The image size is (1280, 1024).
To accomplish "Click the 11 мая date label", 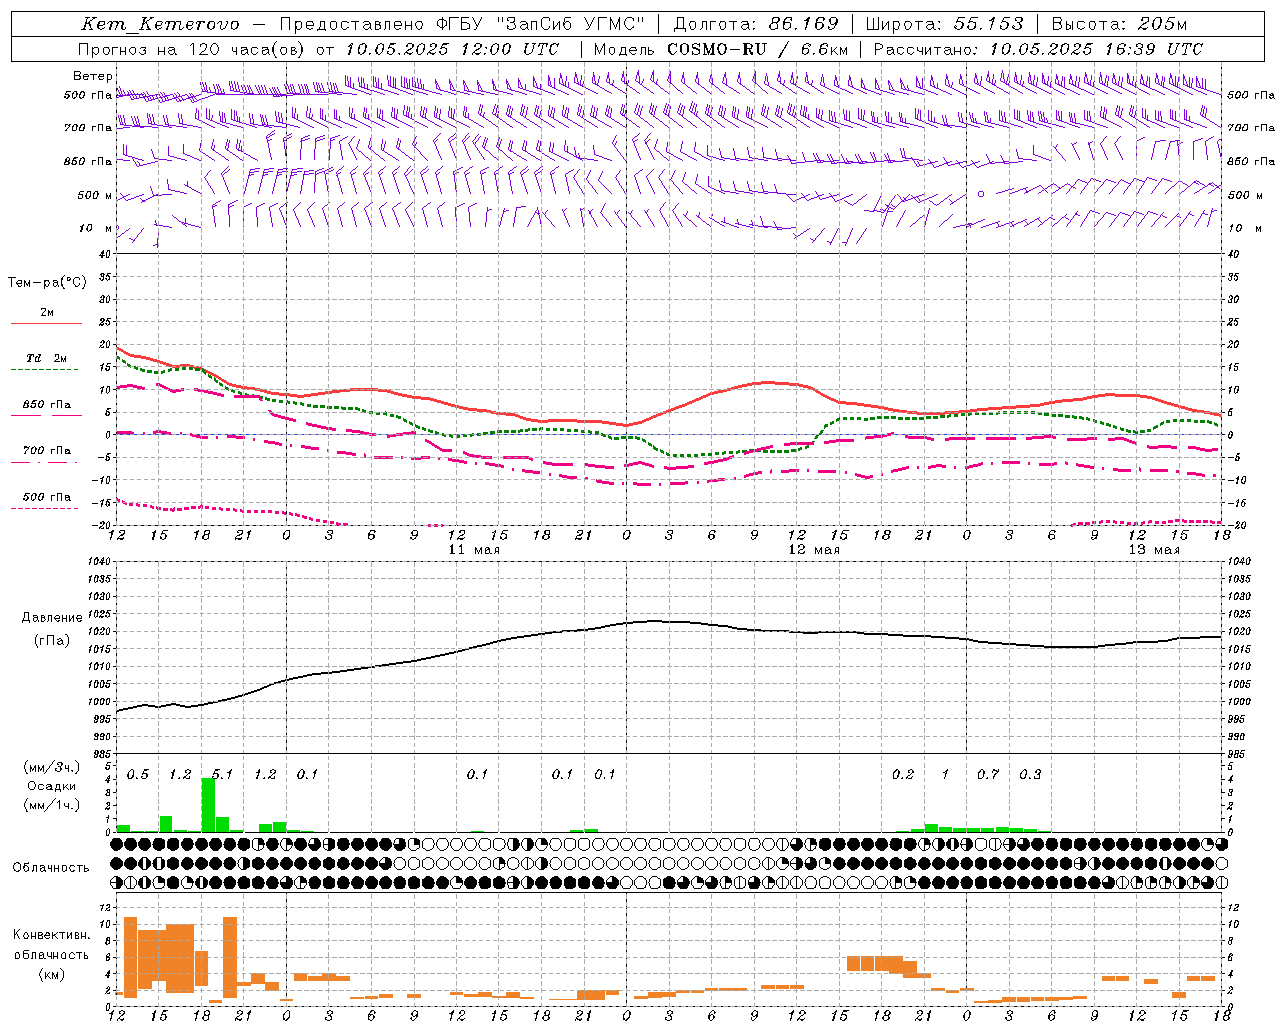I will click(474, 549).
